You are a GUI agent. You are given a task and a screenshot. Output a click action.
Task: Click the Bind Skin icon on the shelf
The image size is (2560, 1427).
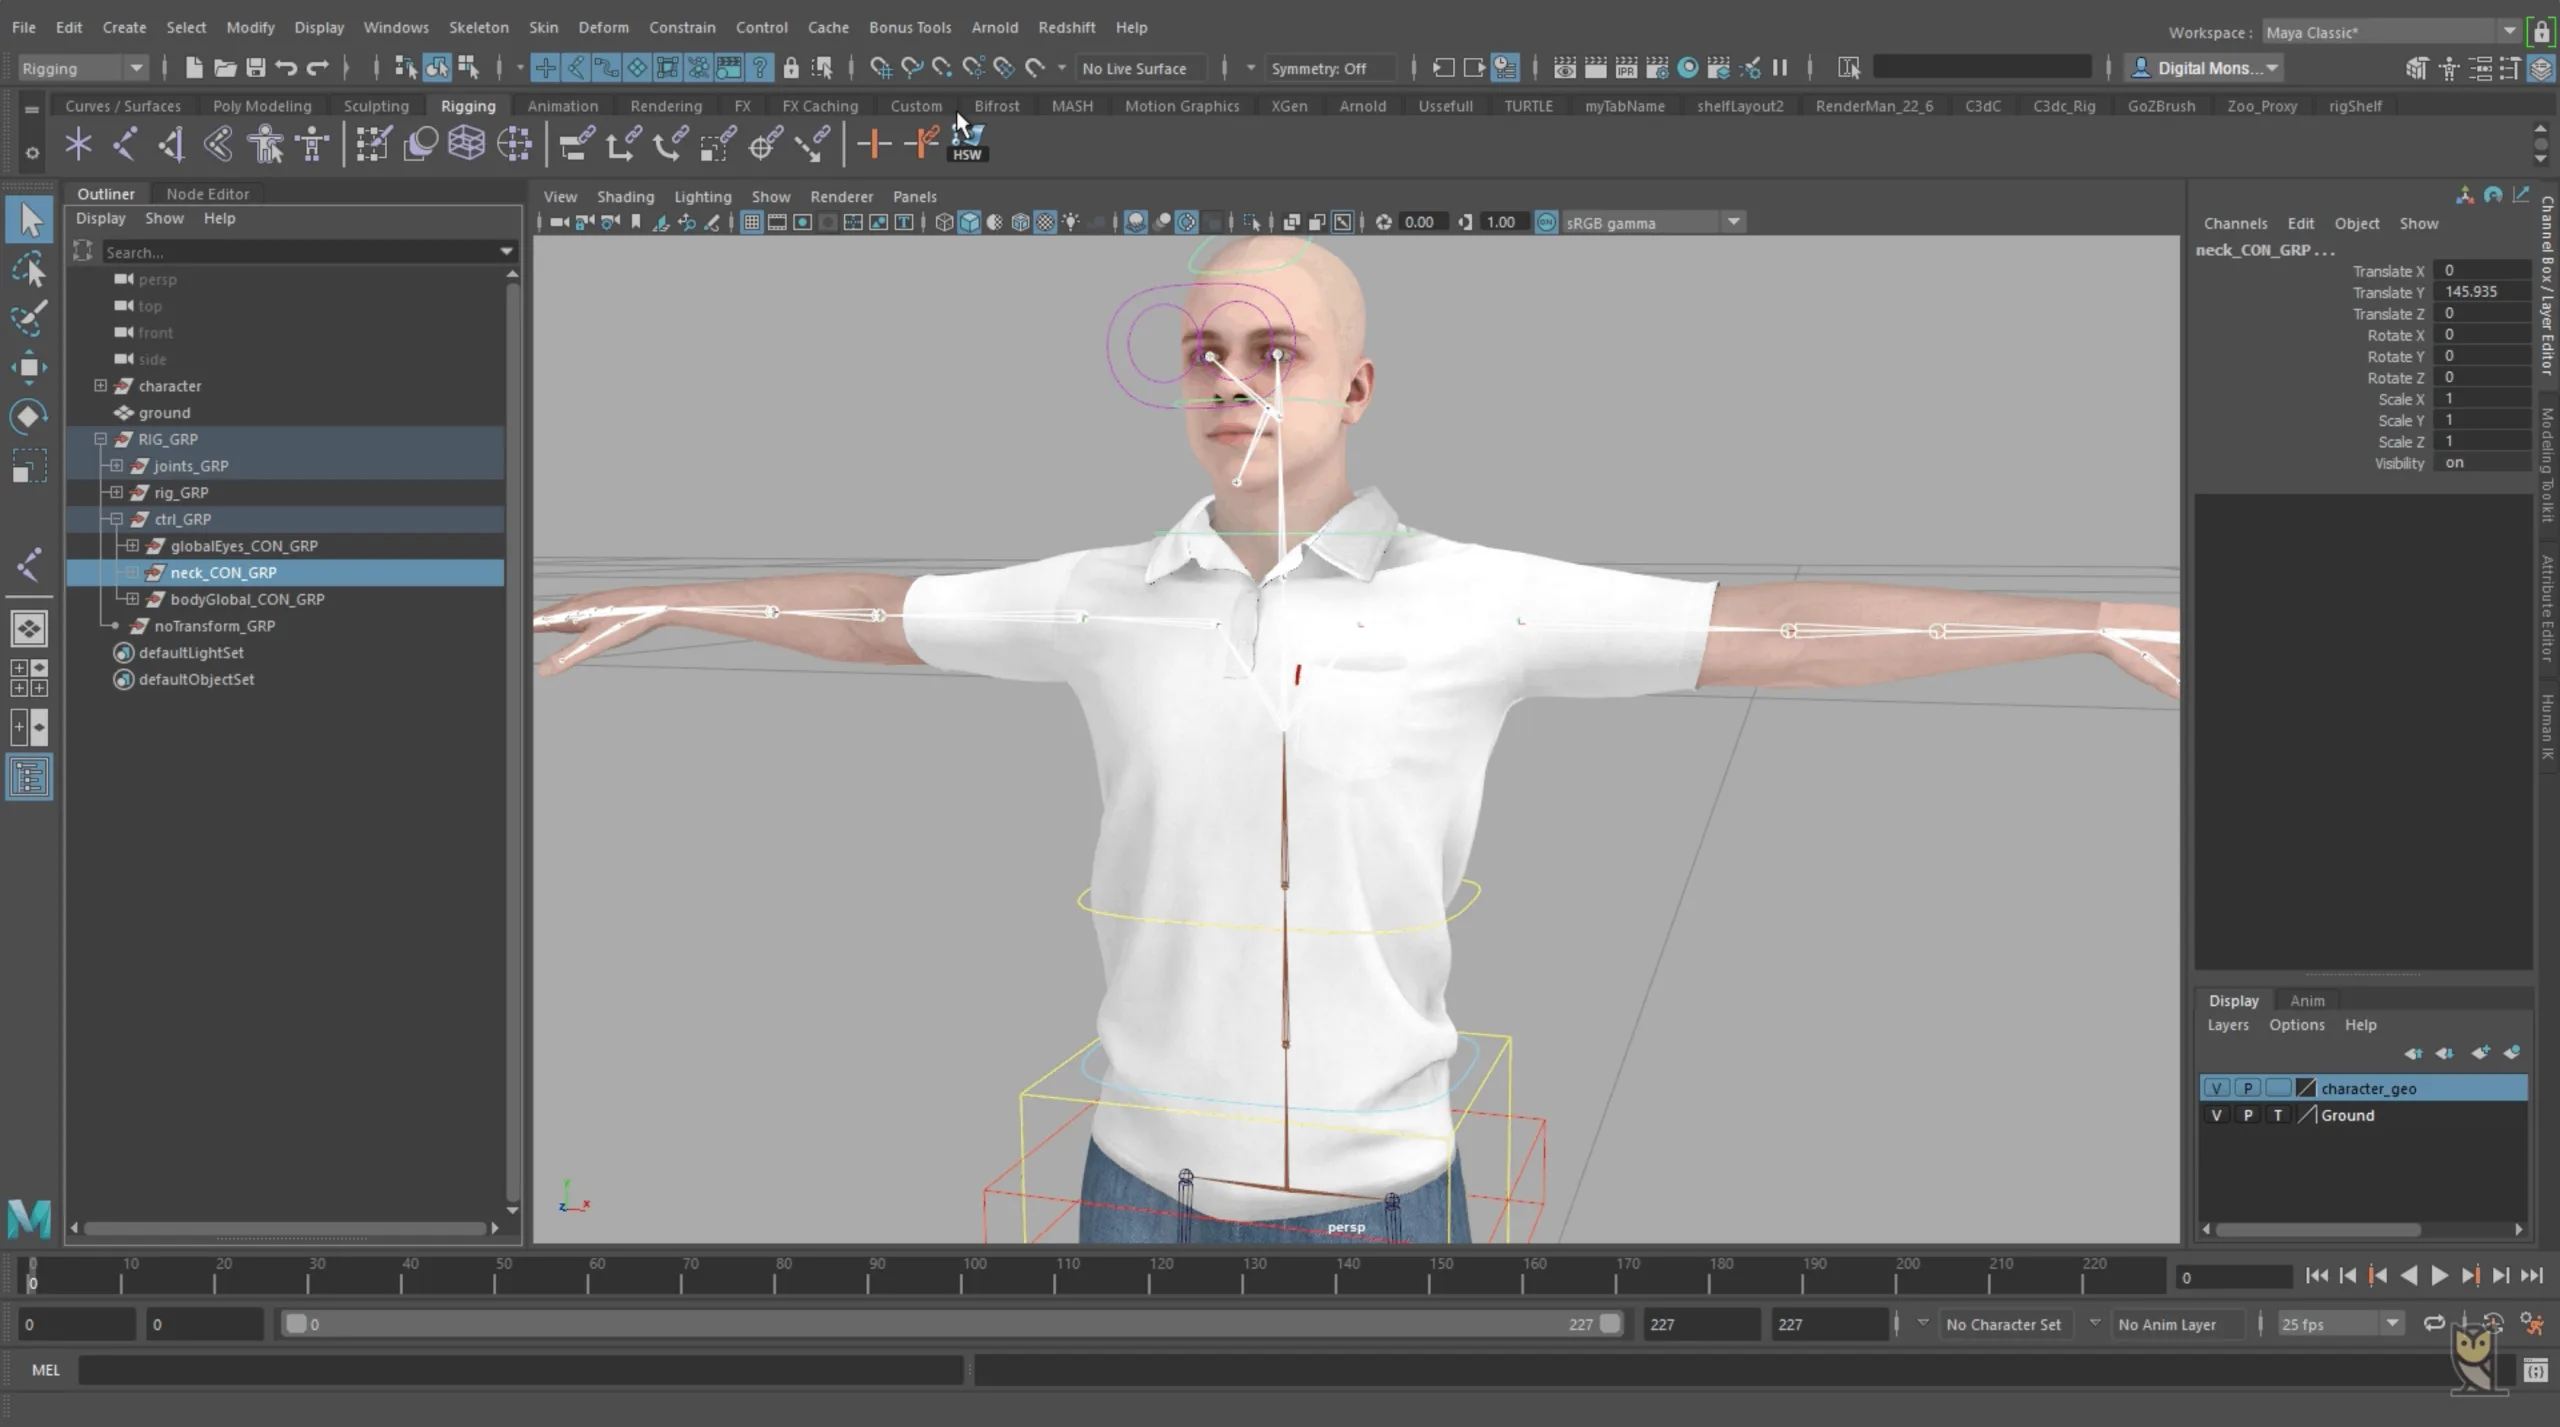click(x=266, y=143)
